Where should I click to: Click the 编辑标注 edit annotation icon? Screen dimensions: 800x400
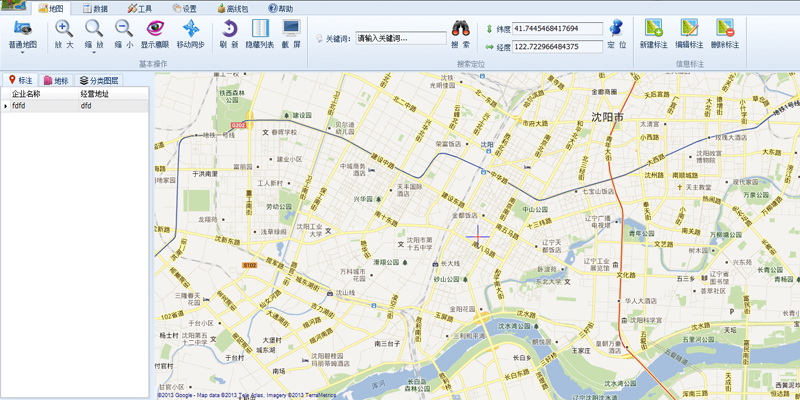click(690, 29)
